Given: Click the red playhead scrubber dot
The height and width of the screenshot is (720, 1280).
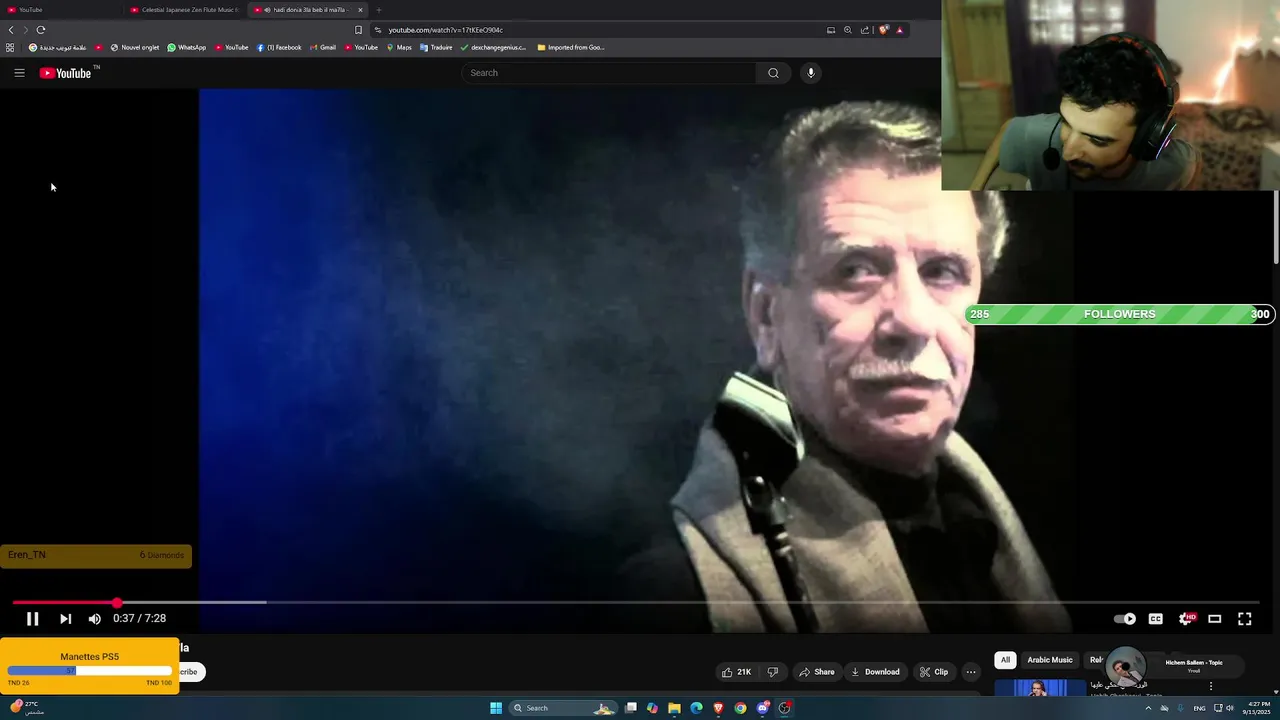Looking at the screenshot, I should pos(117,602).
